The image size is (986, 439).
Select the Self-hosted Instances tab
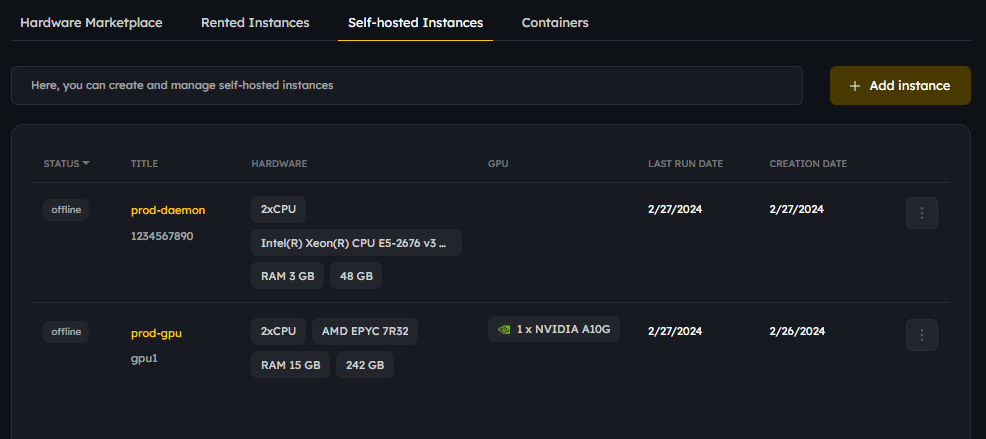tap(415, 22)
